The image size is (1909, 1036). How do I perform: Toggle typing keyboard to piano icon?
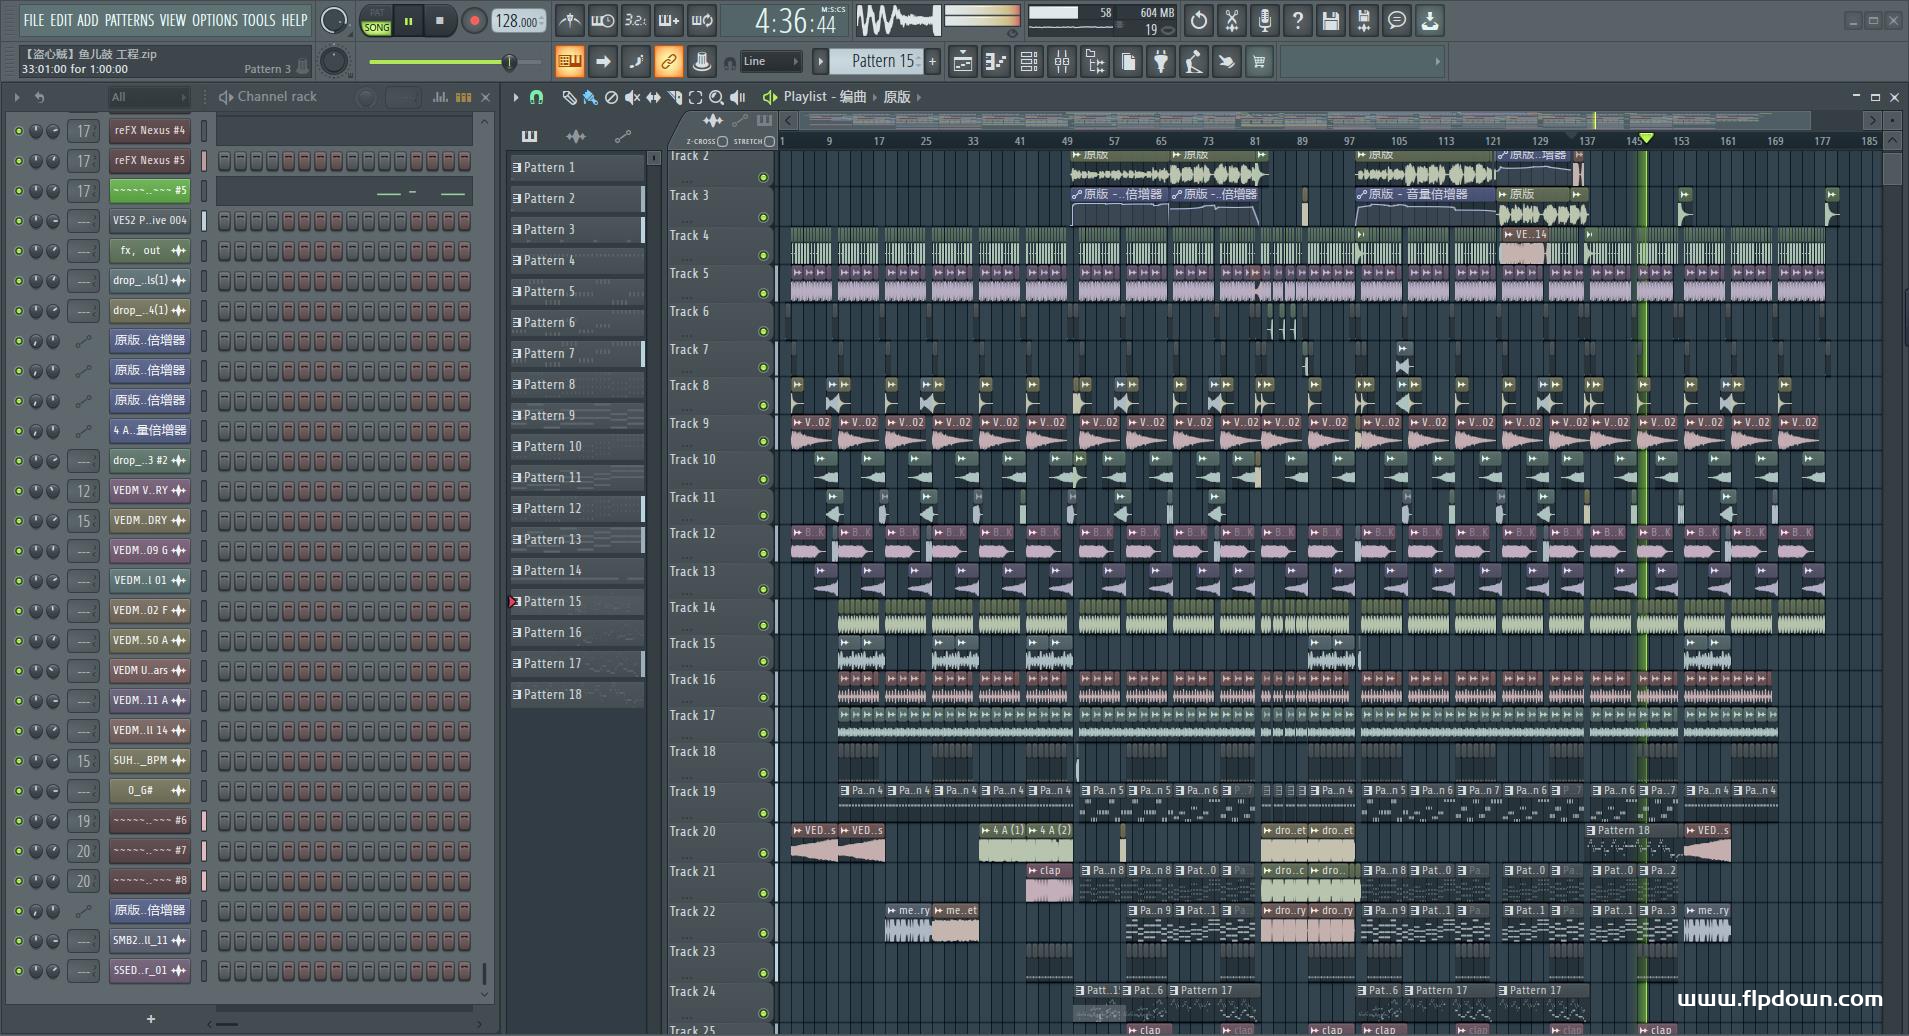569,62
